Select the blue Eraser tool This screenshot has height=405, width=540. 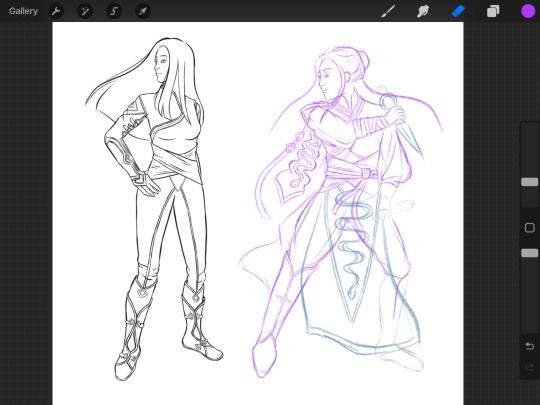coord(458,11)
